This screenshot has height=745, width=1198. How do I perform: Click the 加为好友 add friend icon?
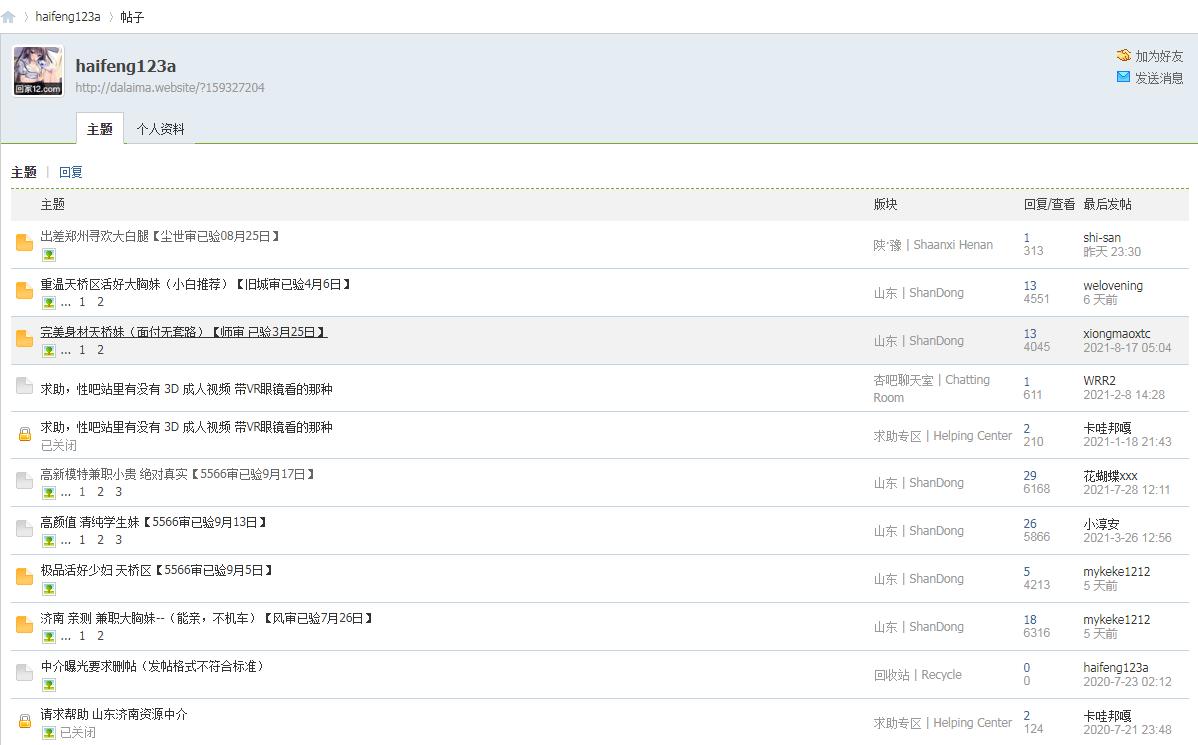1124,56
